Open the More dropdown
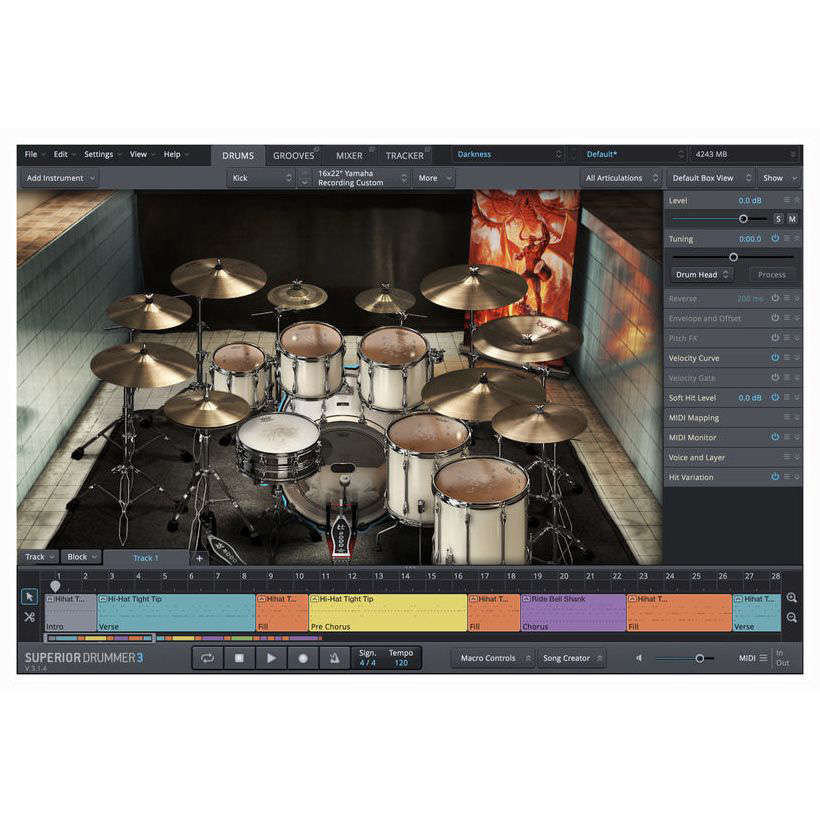 (x=434, y=178)
